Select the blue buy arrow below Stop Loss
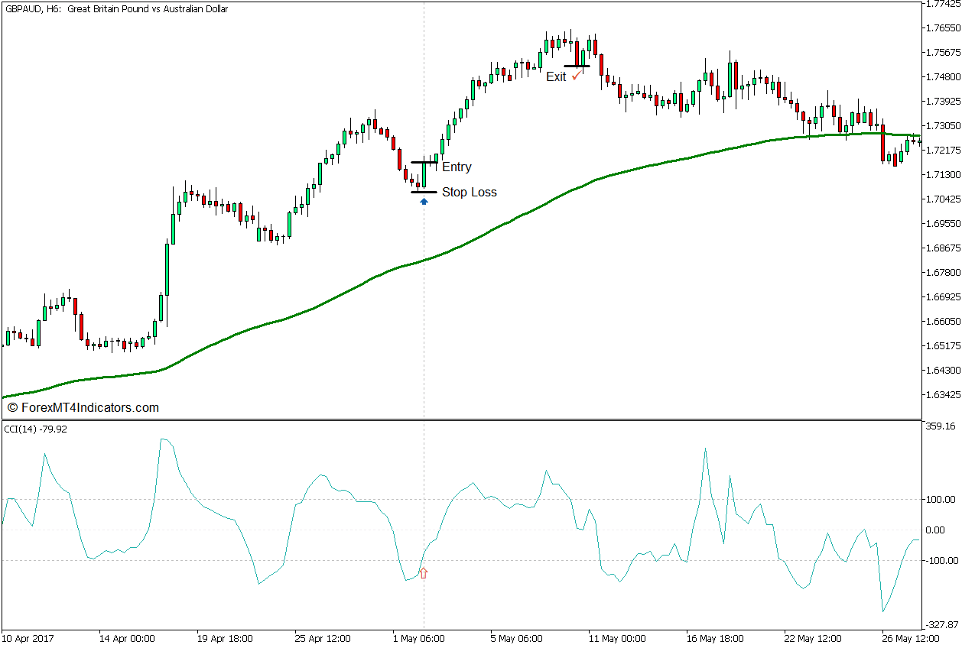Image resolution: width=977 pixels, height=650 pixels. [x=424, y=201]
